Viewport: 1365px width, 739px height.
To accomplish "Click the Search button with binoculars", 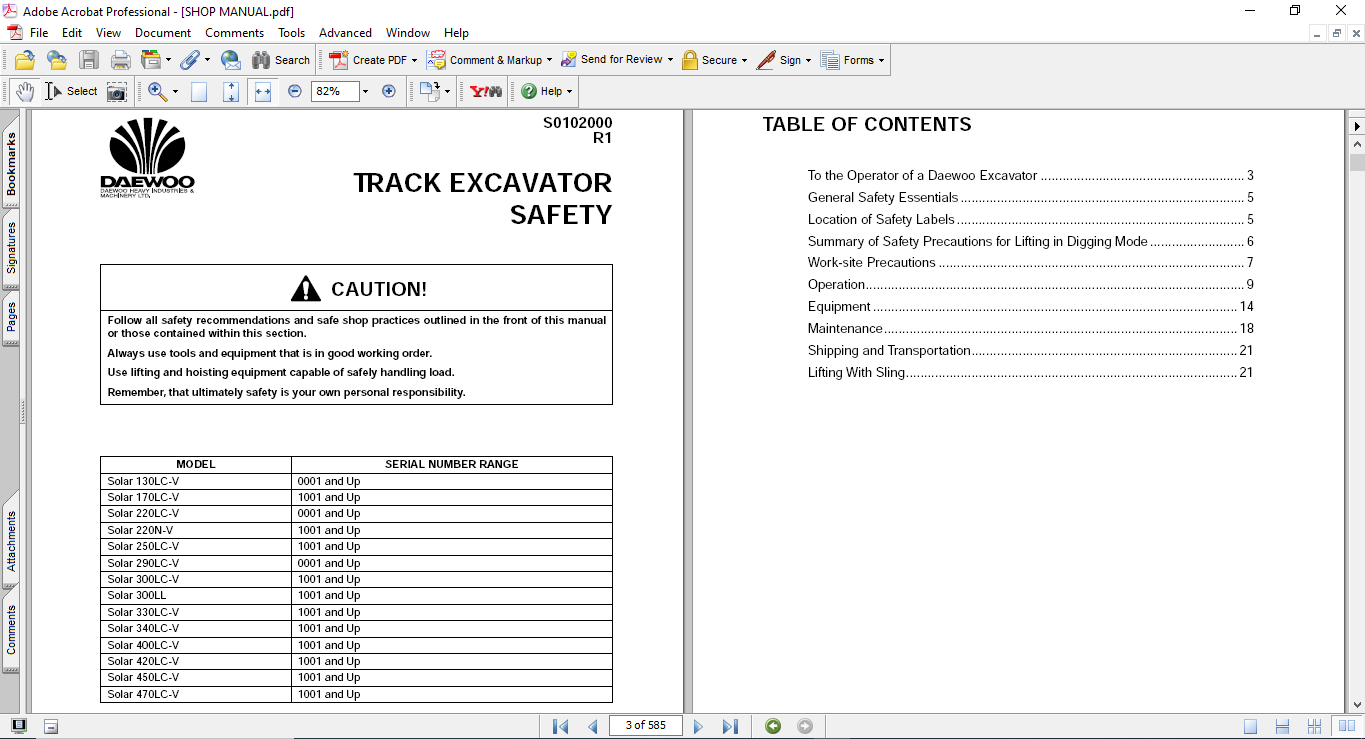I will click(281, 60).
